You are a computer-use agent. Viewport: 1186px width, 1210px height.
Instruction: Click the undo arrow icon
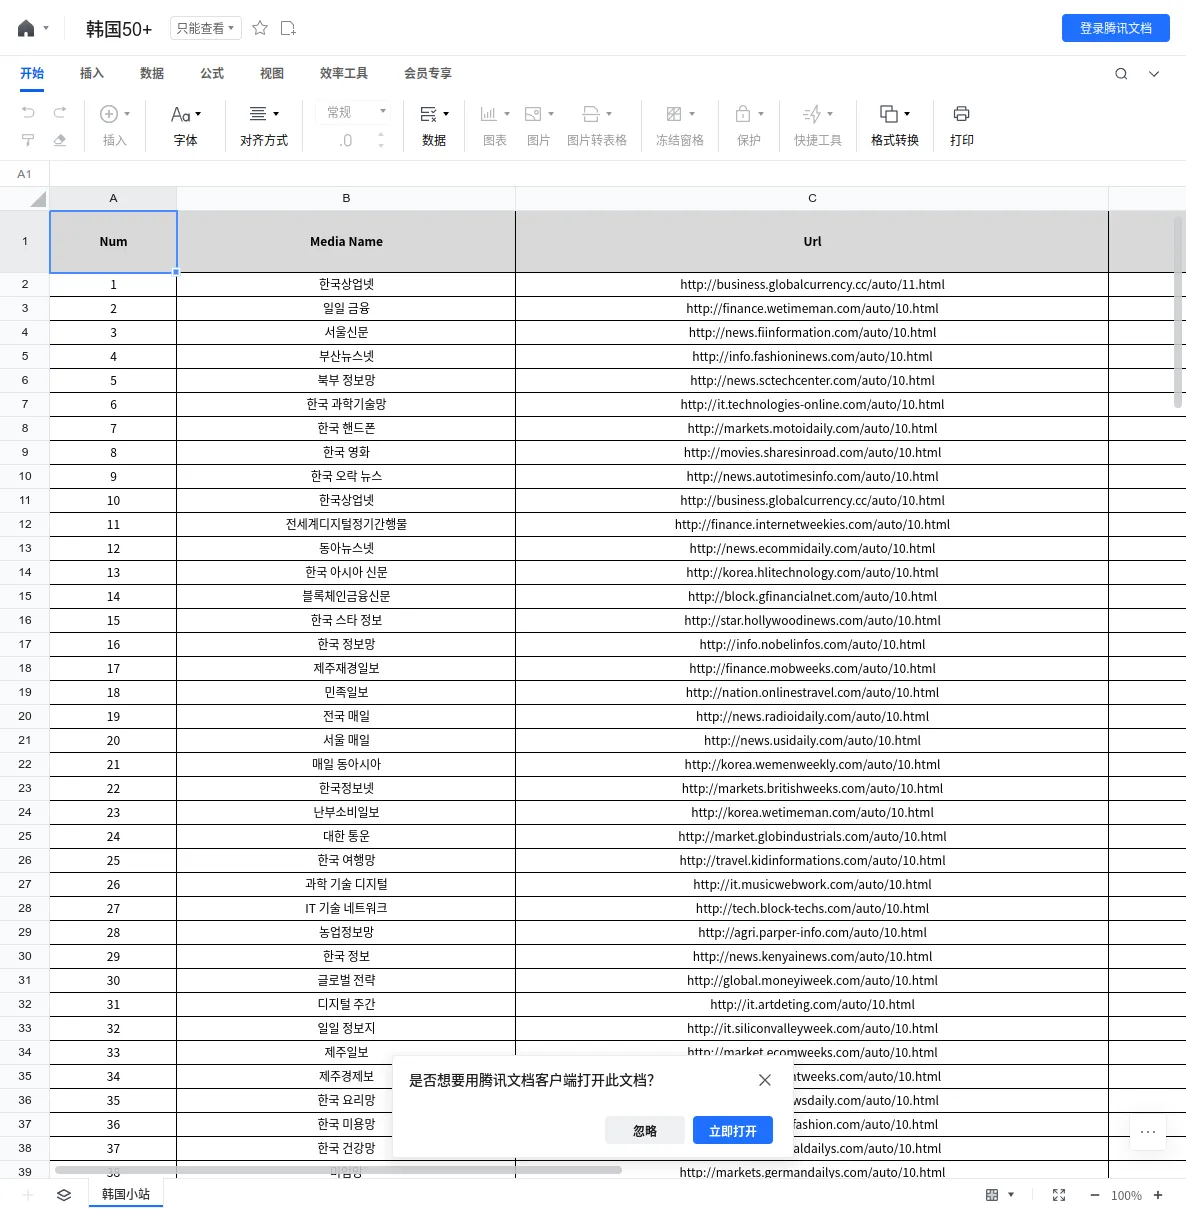click(28, 112)
